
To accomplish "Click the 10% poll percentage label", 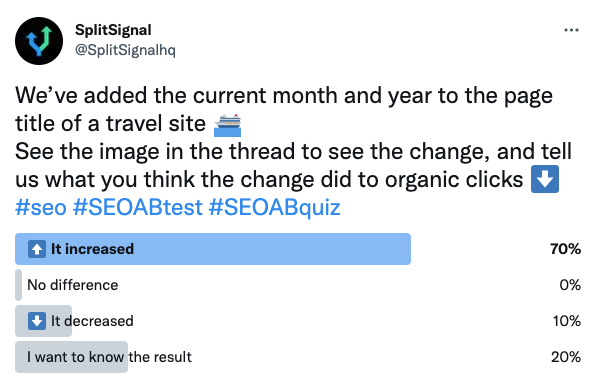I will coord(567,321).
